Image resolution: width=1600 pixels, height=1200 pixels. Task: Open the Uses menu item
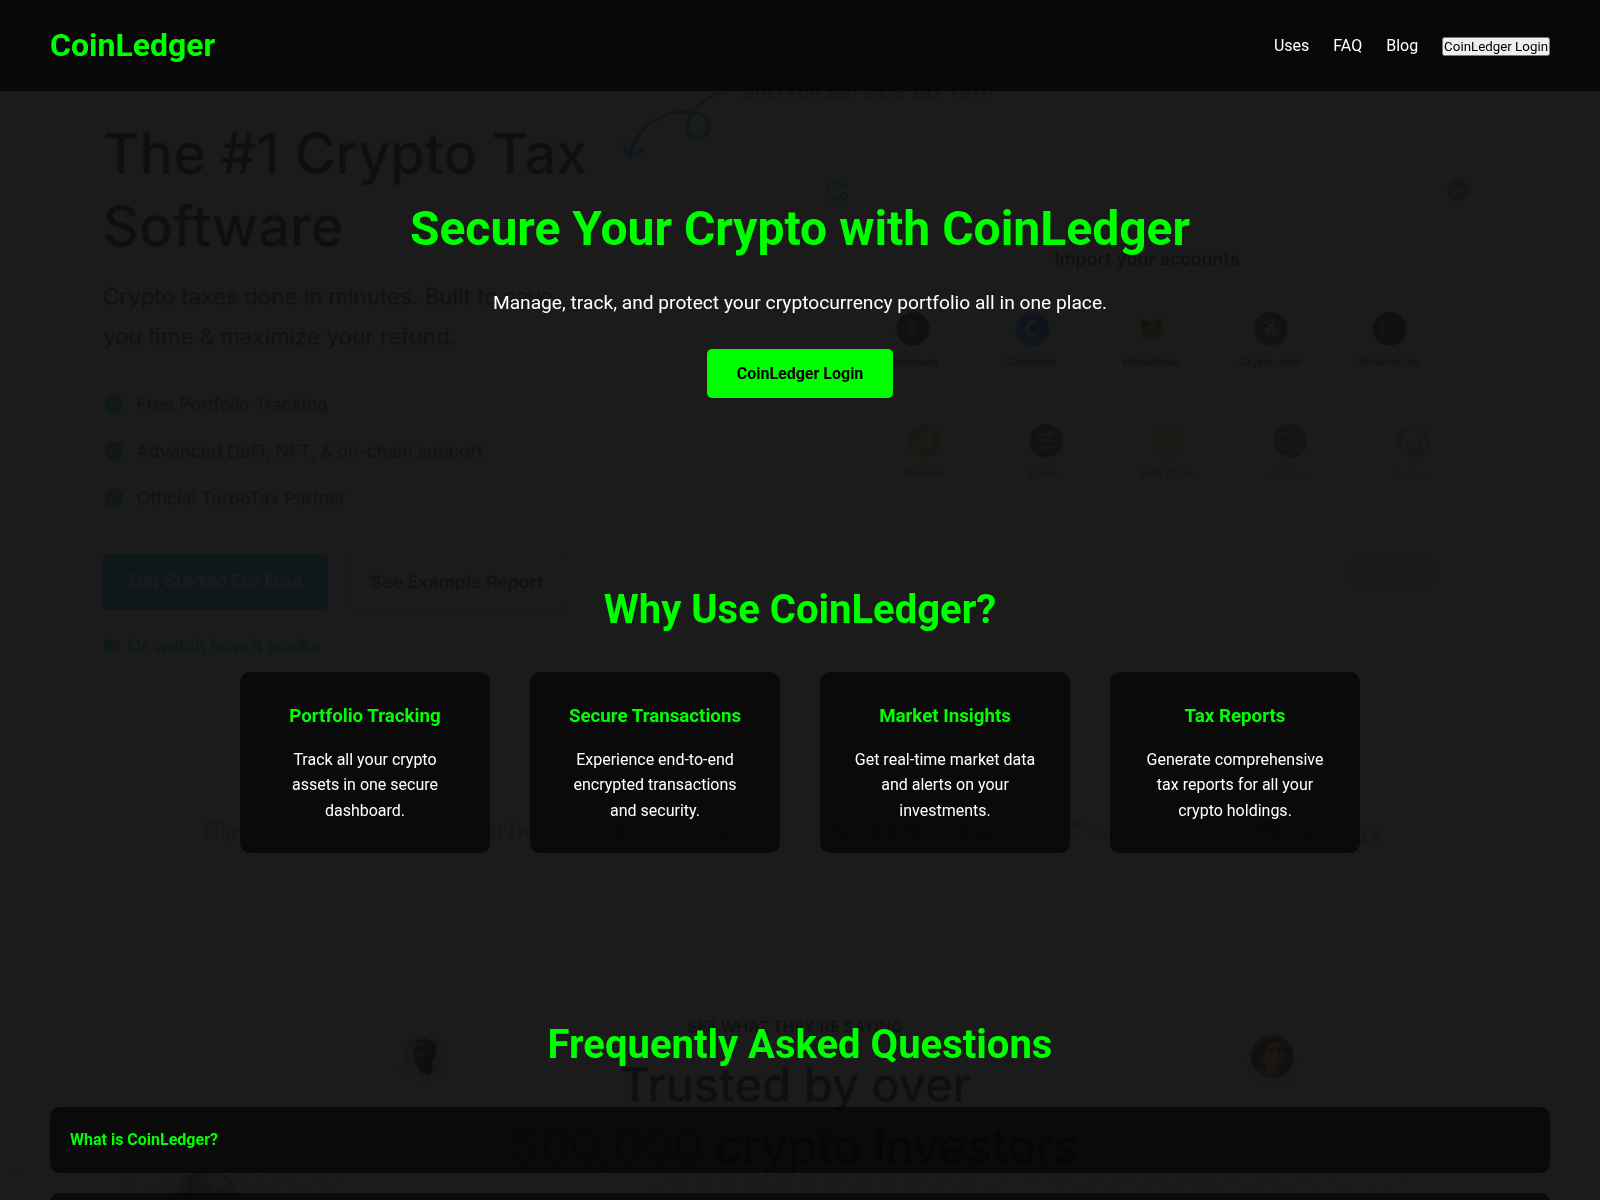coord(1291,46)
